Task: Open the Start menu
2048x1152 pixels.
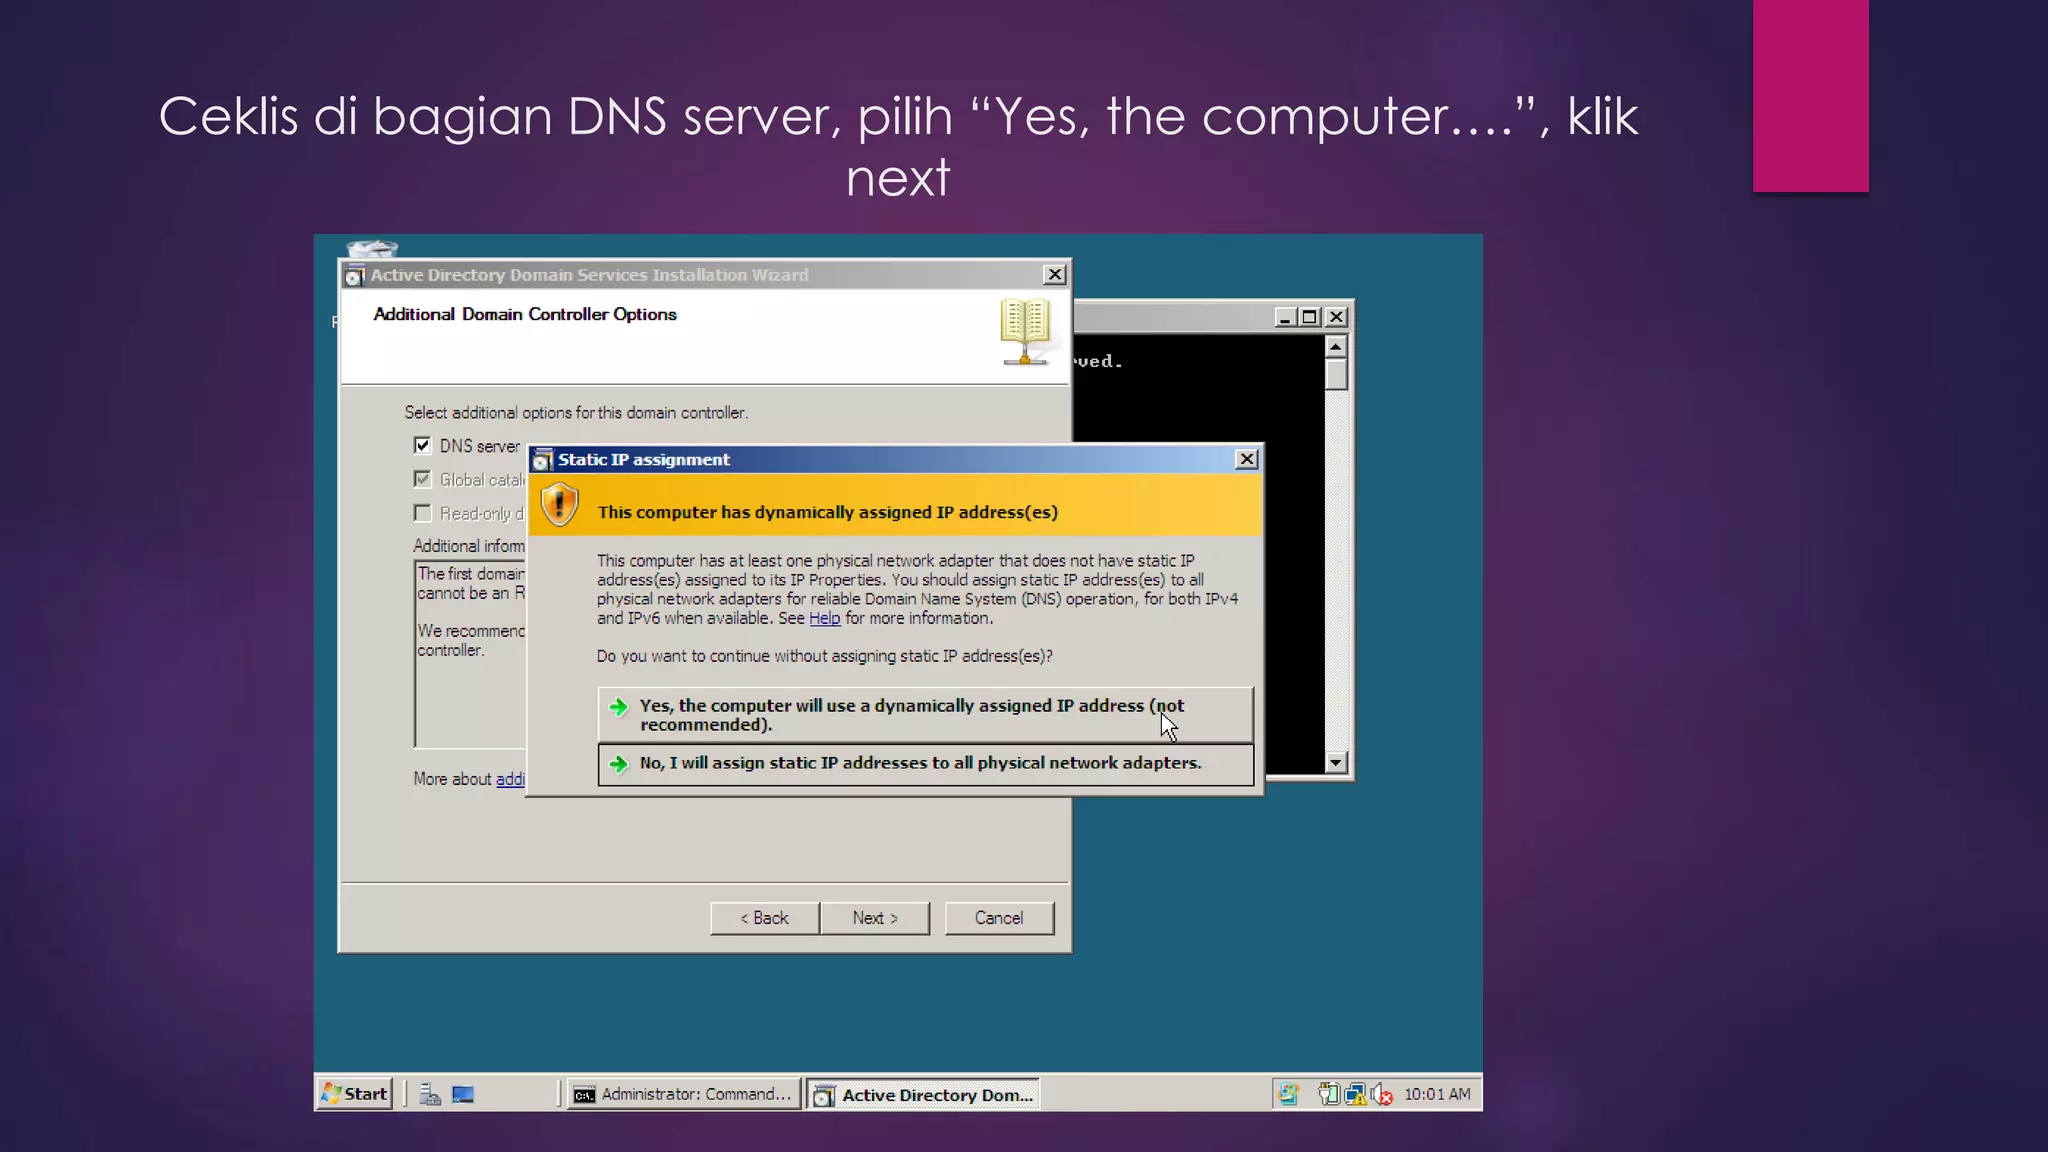Action: coord(355,1094)
